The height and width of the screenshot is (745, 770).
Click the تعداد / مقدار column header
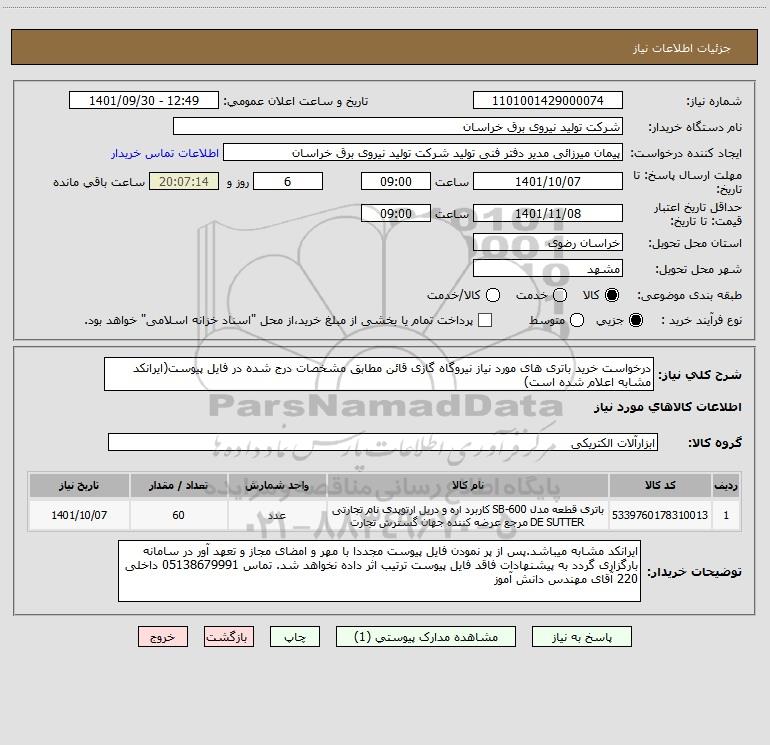point(179,485)
